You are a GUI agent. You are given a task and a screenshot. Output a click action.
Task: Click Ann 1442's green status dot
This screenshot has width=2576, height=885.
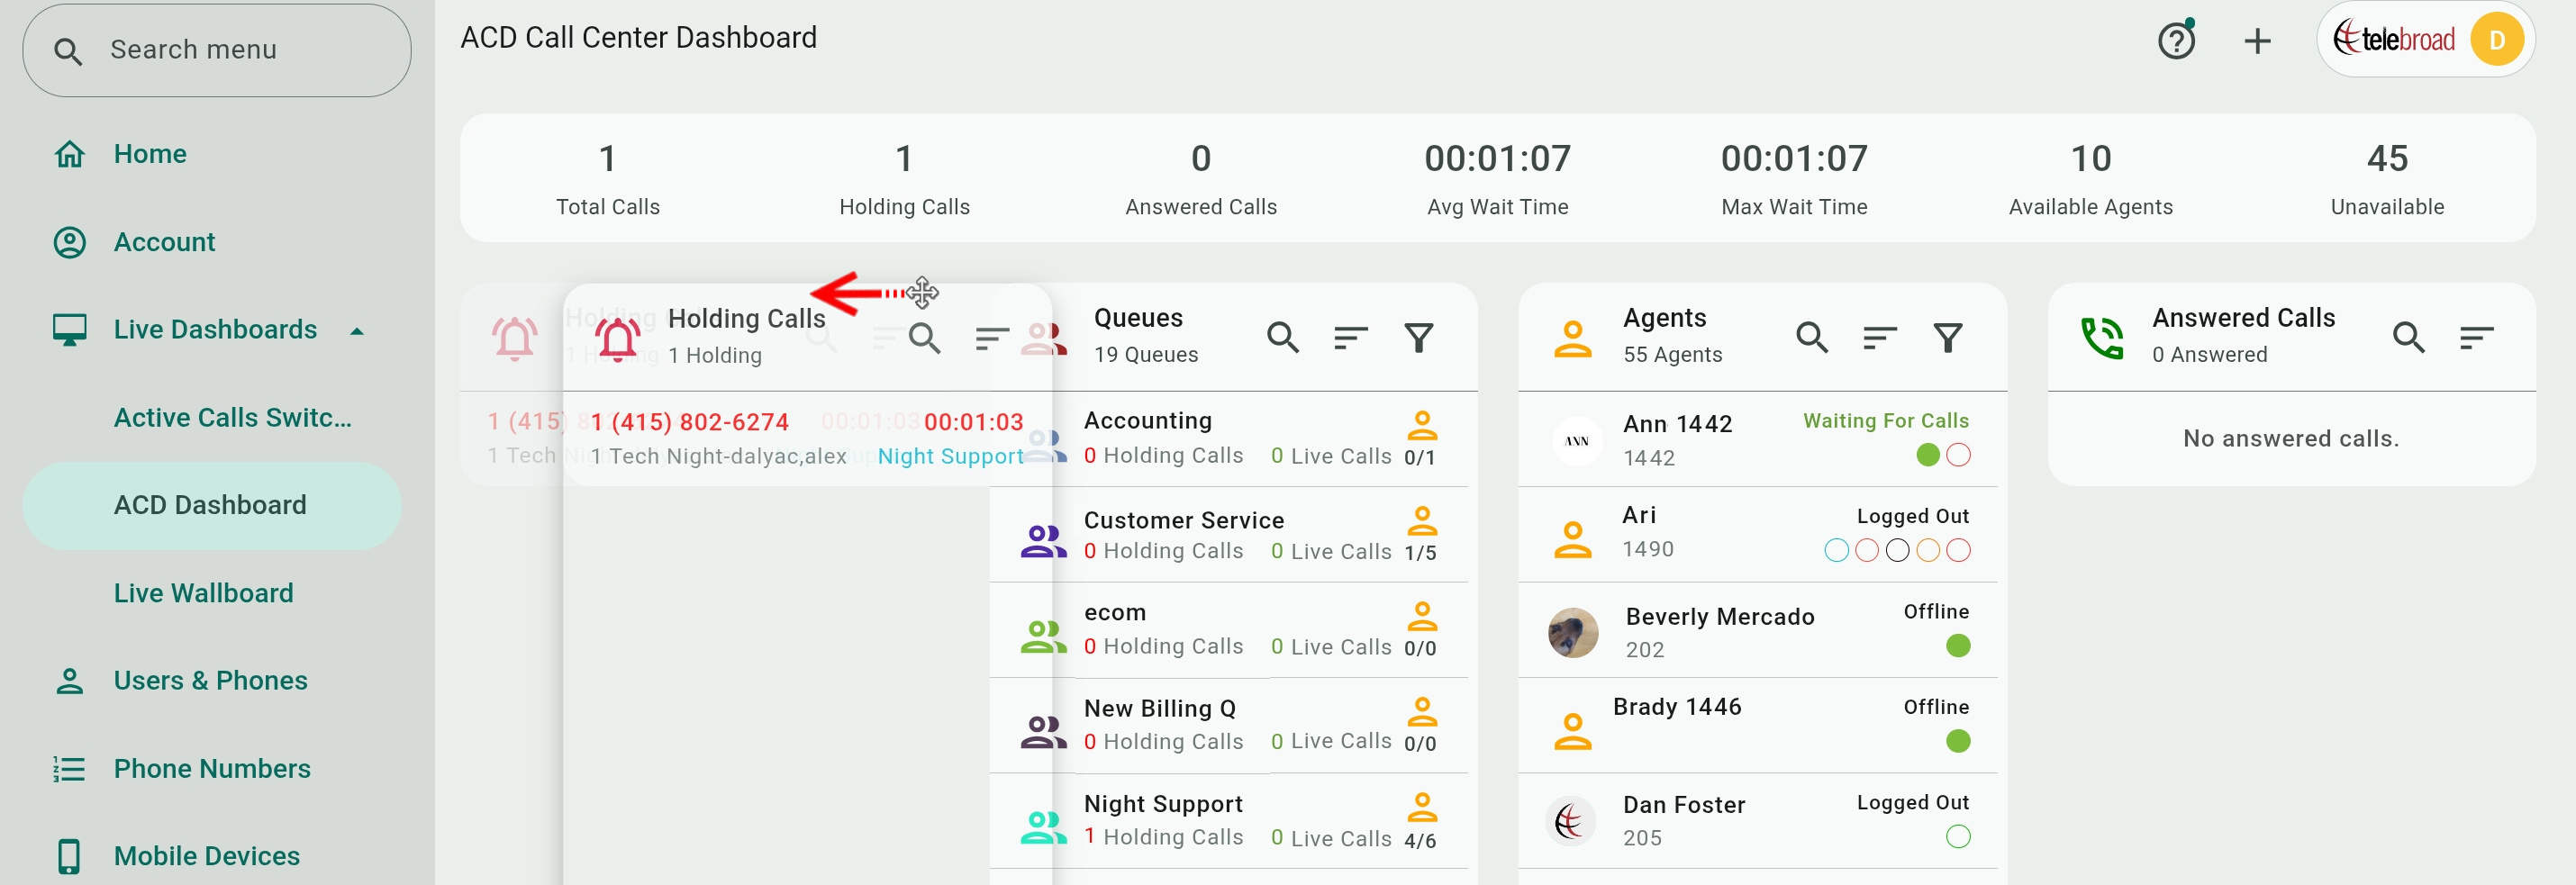1927,455
